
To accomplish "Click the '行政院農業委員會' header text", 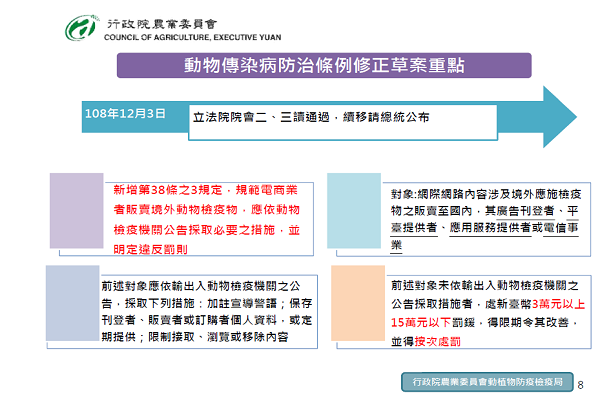I will (162, 24).
